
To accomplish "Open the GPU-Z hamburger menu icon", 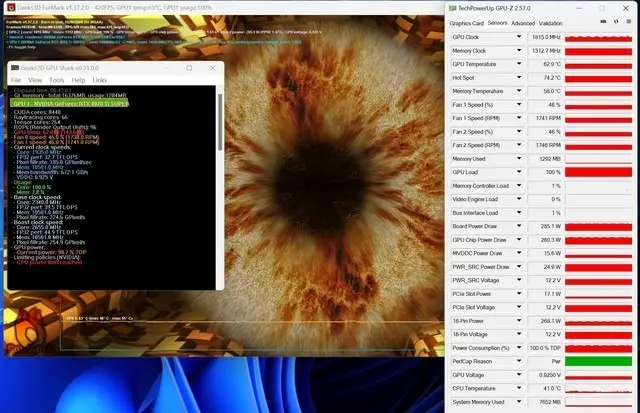I will (629, 22).
